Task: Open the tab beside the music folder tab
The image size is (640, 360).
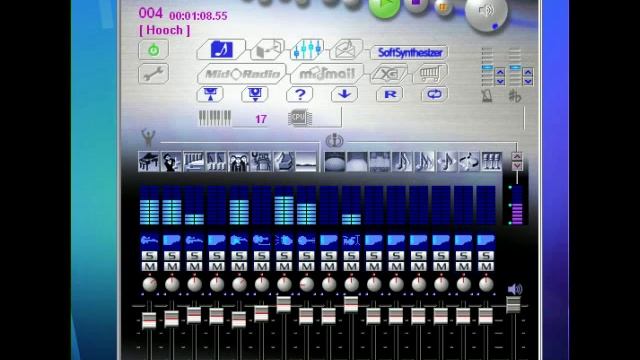Action: (x=267, y=50)
